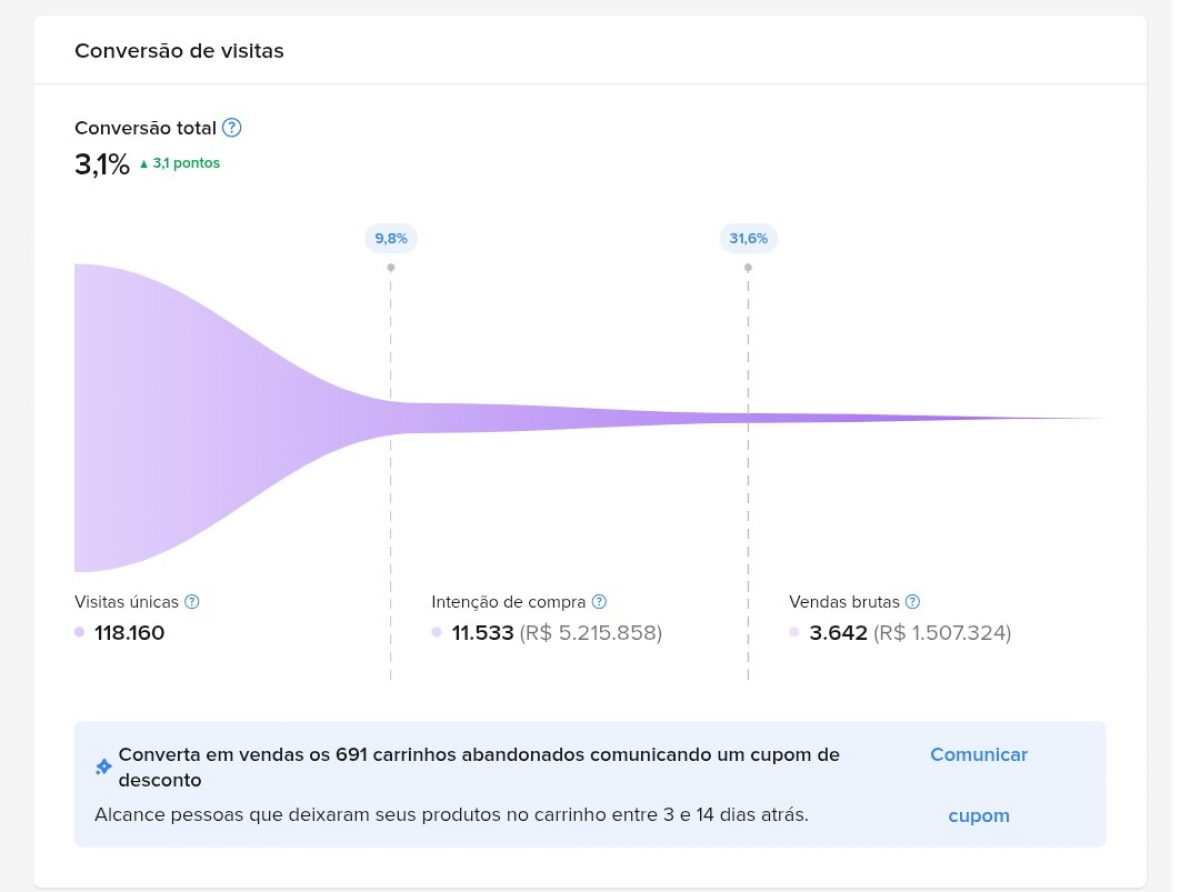Open the 31,6% conversion rate badge
The height and width of the screenshot is (892, 1200).
(x=748, y=238)
